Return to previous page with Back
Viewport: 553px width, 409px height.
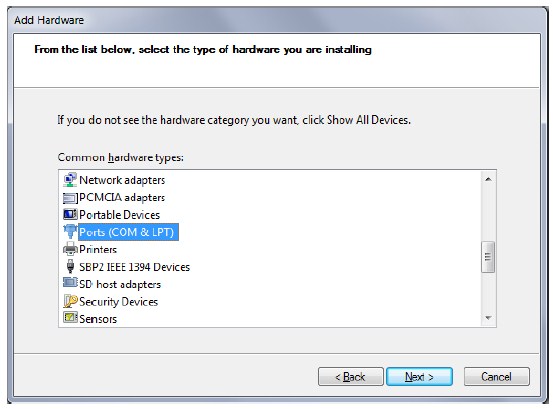[351, 377]
